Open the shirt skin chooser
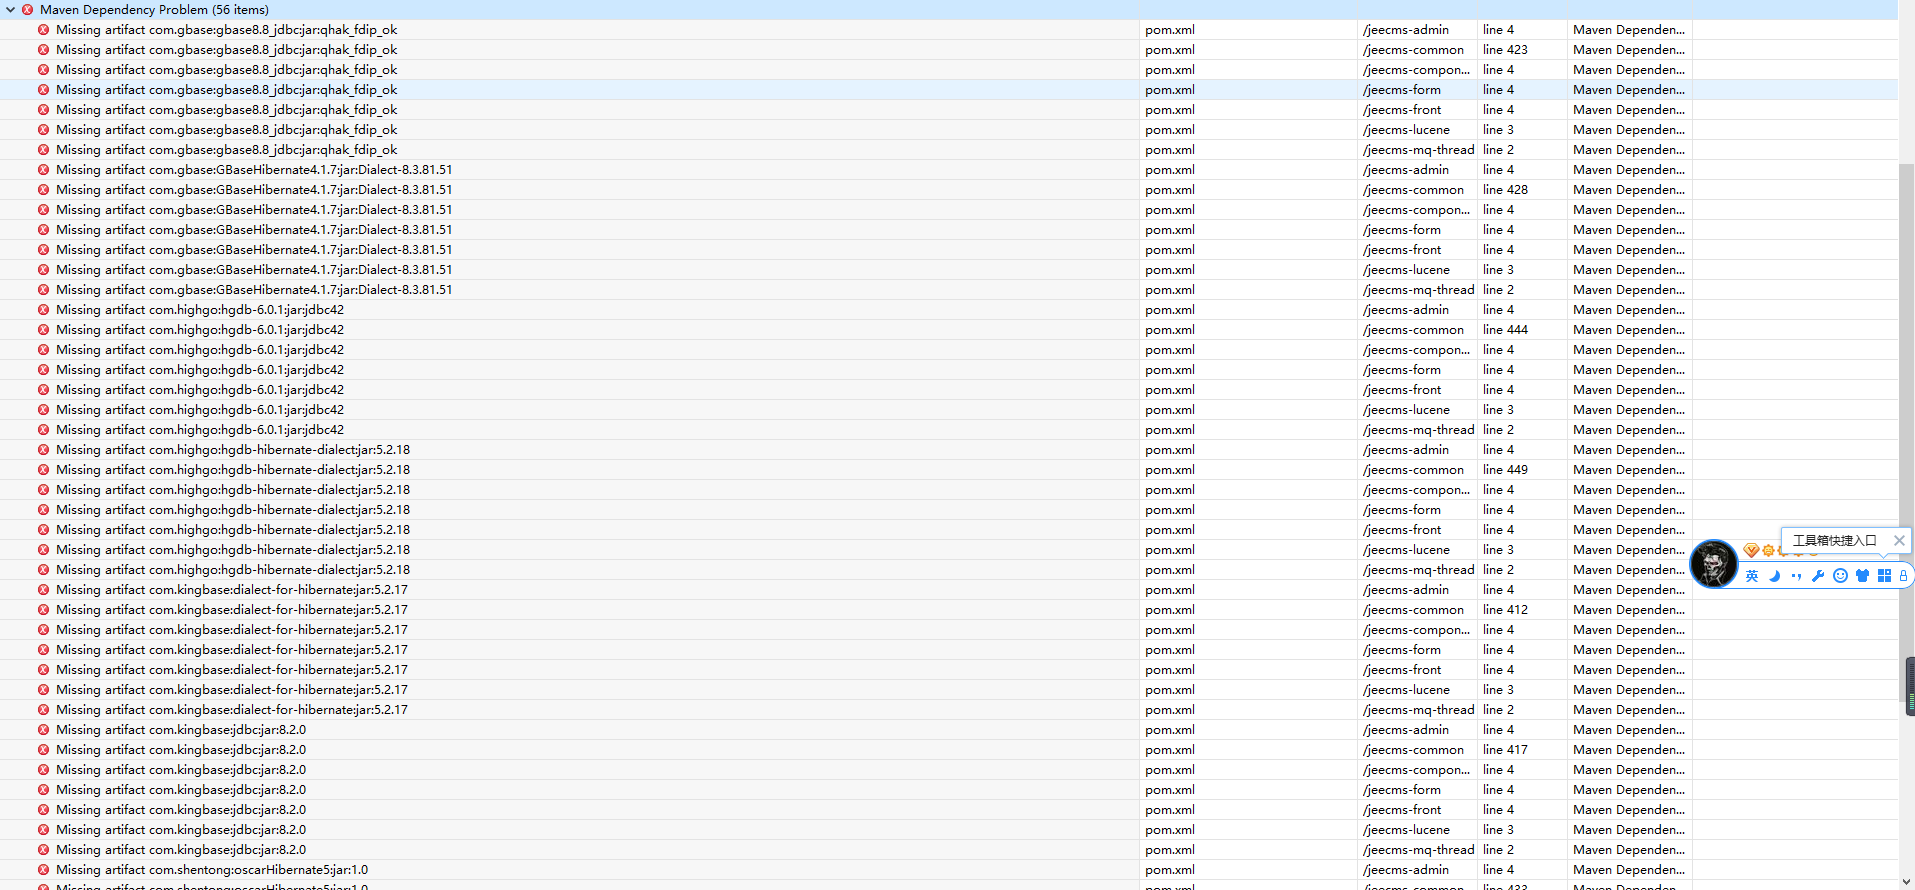The width and height of the screenshot is (1915, 890). coord(1862,576)
